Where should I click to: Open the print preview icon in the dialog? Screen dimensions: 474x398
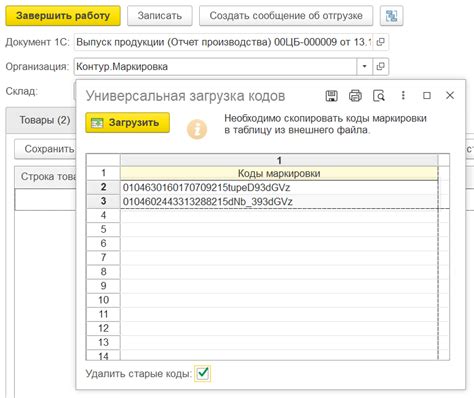[379, 96]
